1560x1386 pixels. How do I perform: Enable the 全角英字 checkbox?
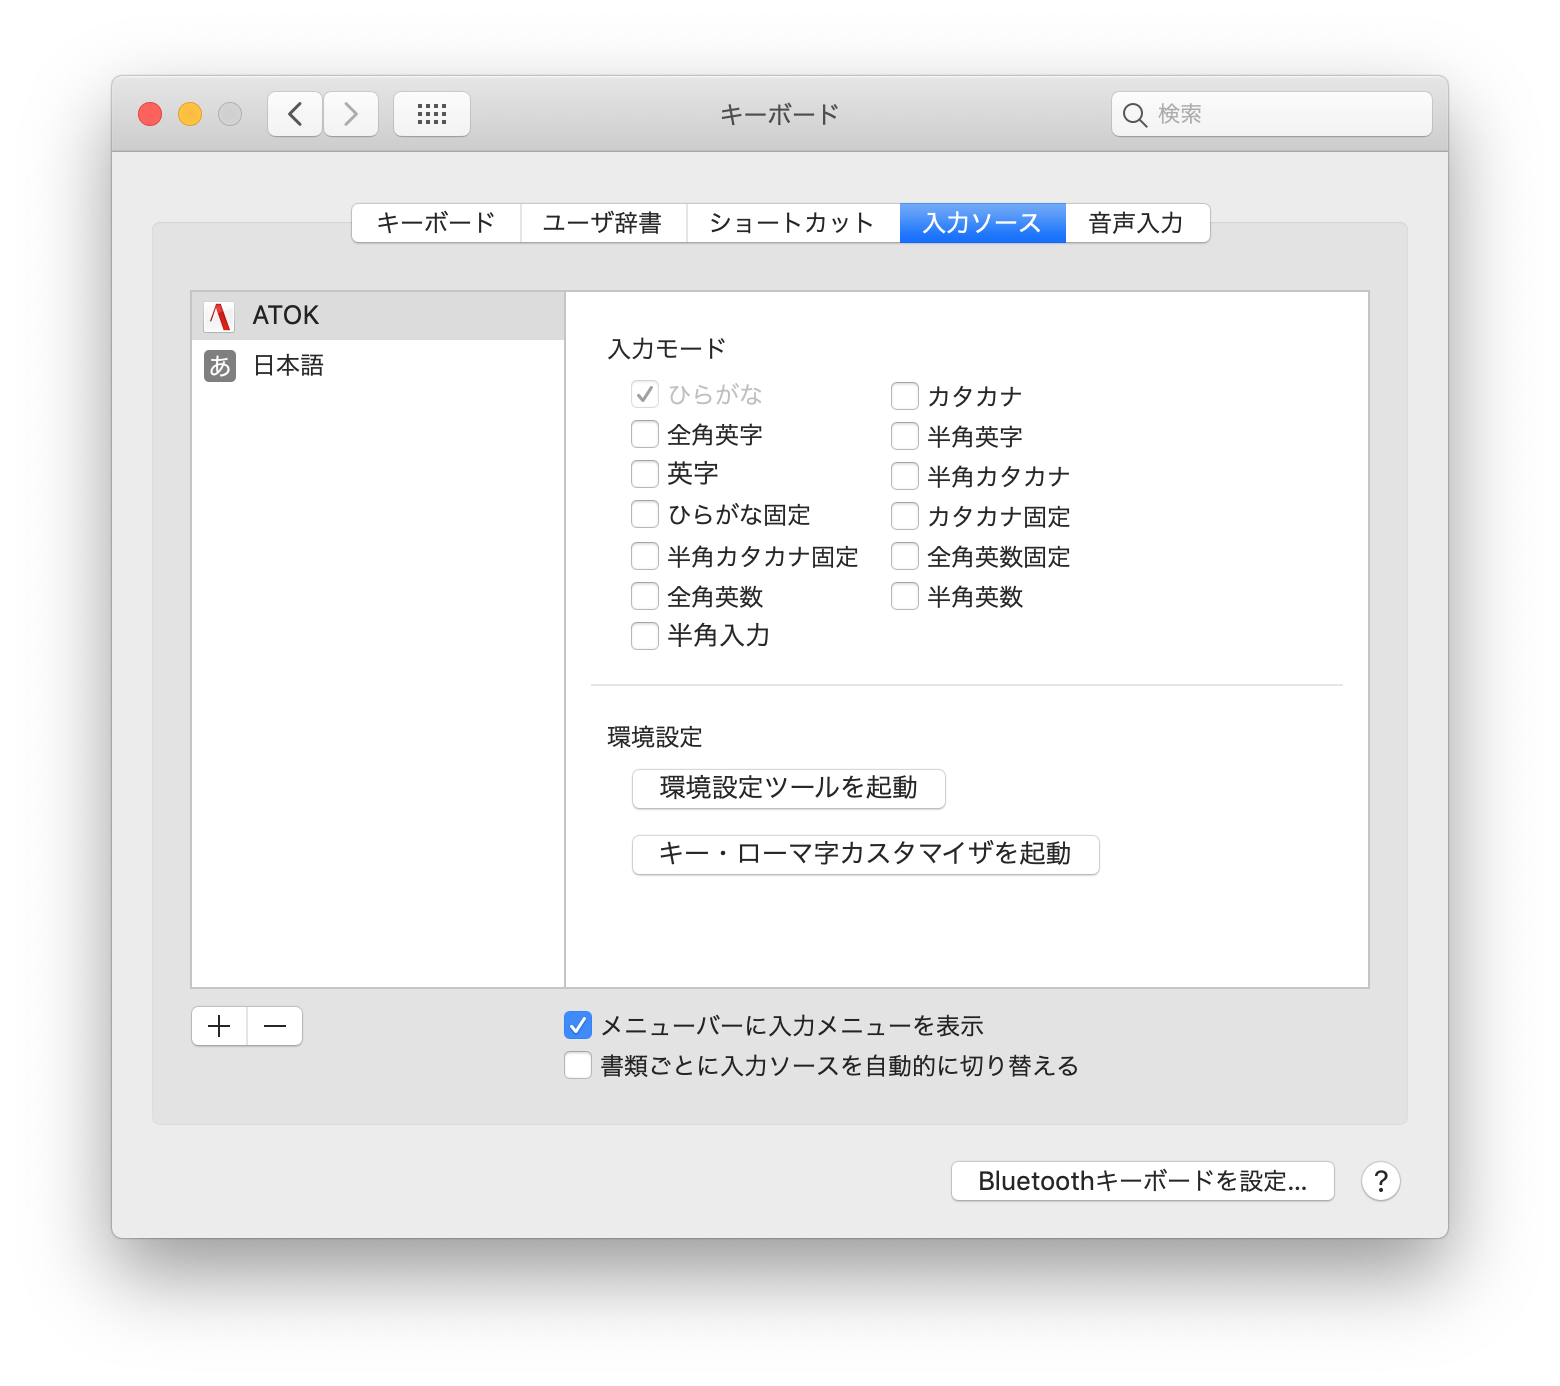pyautogui.click(x=645, y=435)
